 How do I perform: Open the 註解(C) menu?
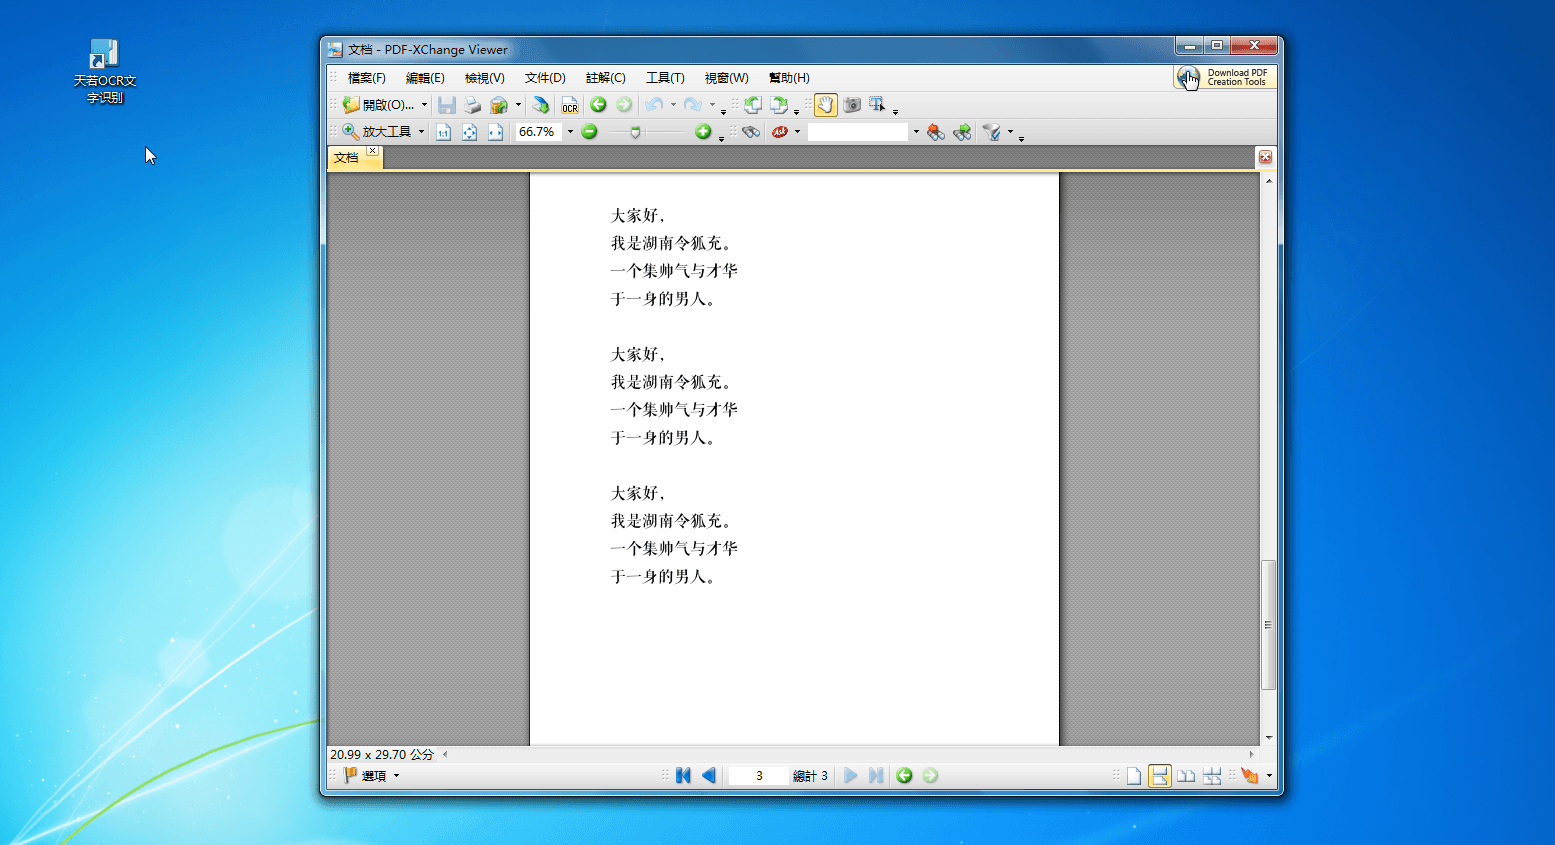pos(606,78)
